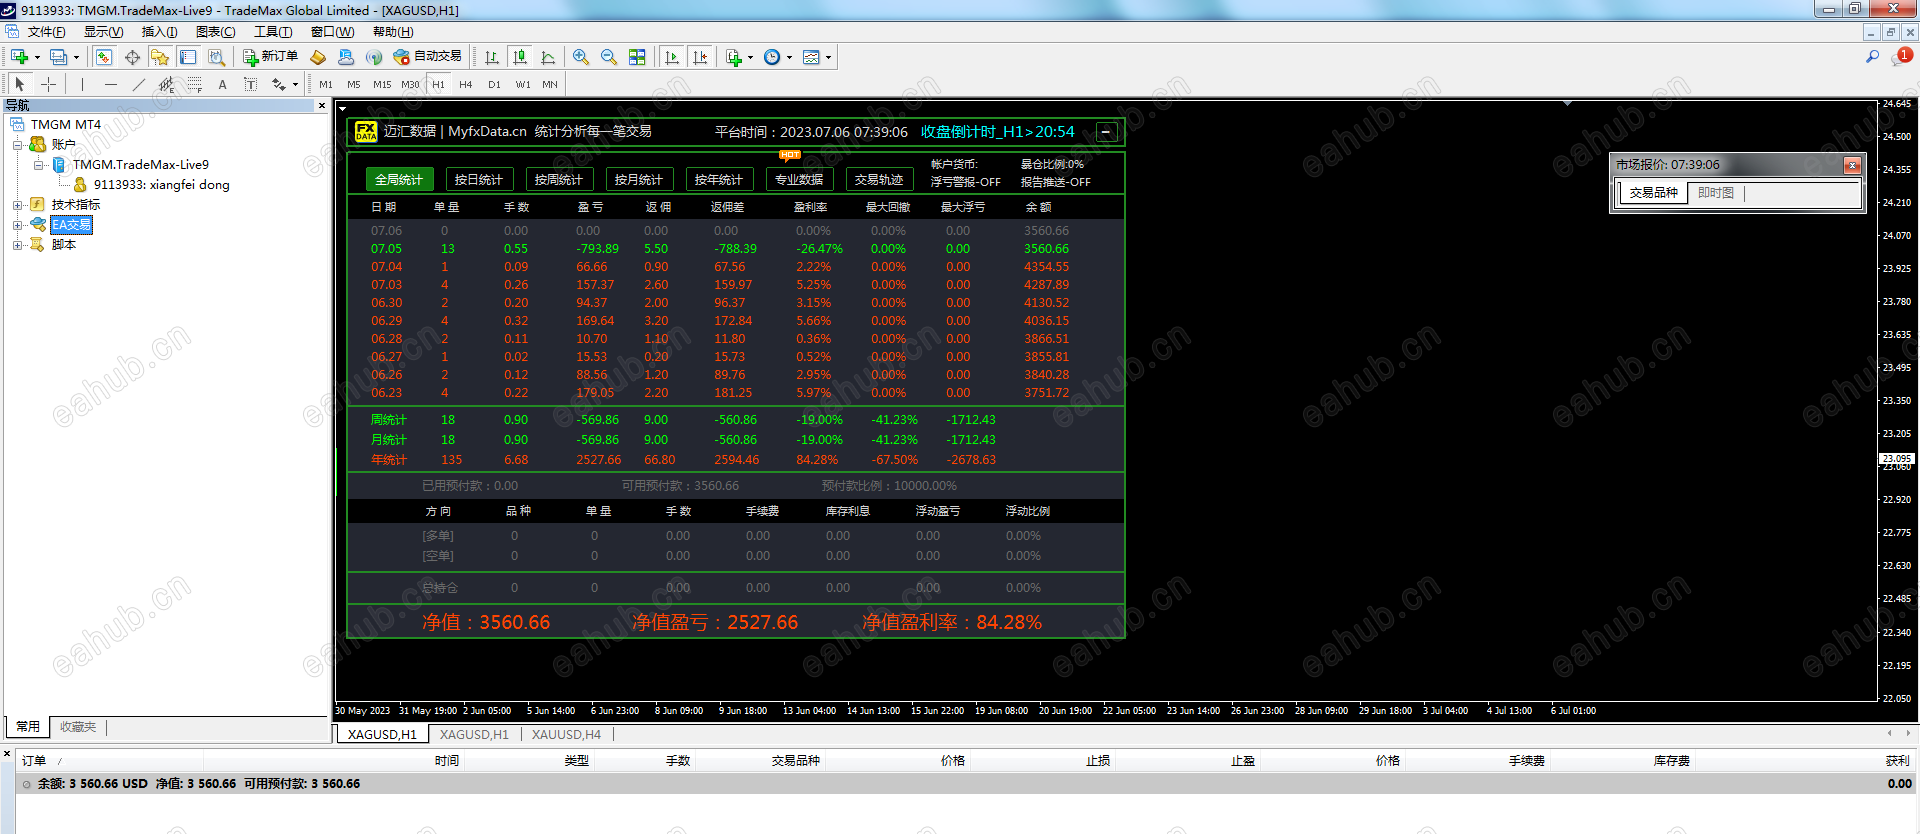
Task: Open 交易轨迹 trade track view
Action: click(x=878, y=180)
